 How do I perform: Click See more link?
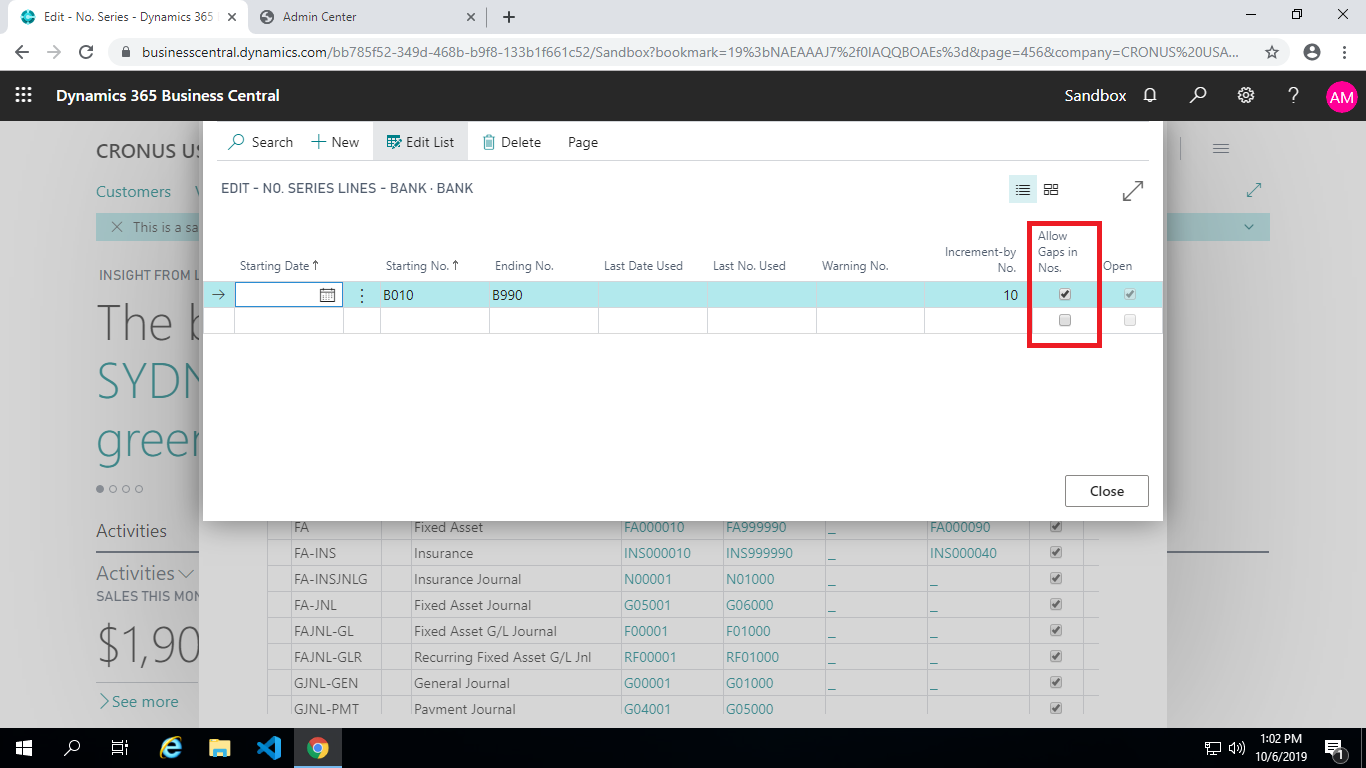[137, 702]
